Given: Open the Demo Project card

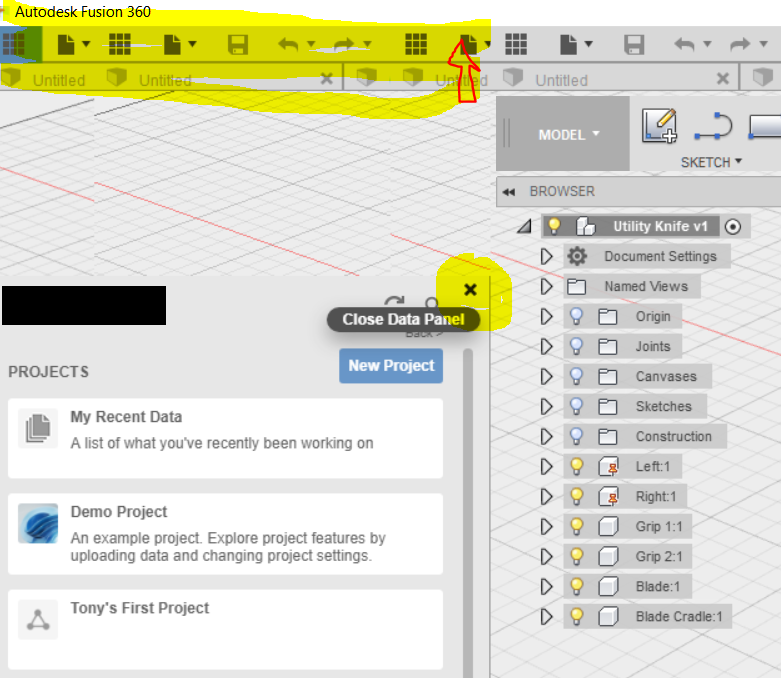Looking at the screenshot, I should point(225,534).
